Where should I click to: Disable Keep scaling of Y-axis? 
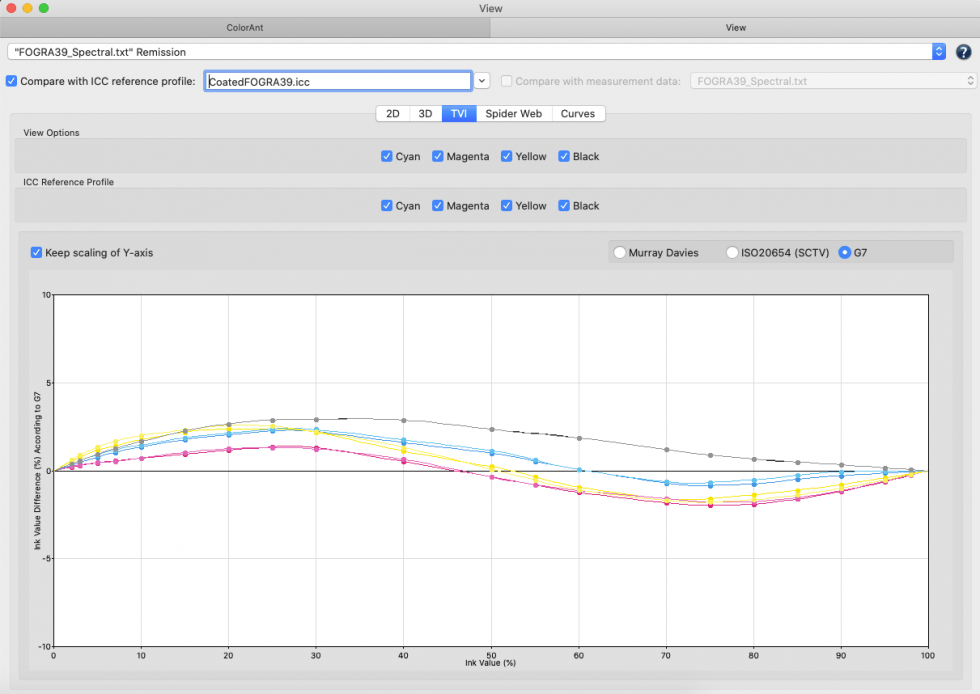point(37,253)
